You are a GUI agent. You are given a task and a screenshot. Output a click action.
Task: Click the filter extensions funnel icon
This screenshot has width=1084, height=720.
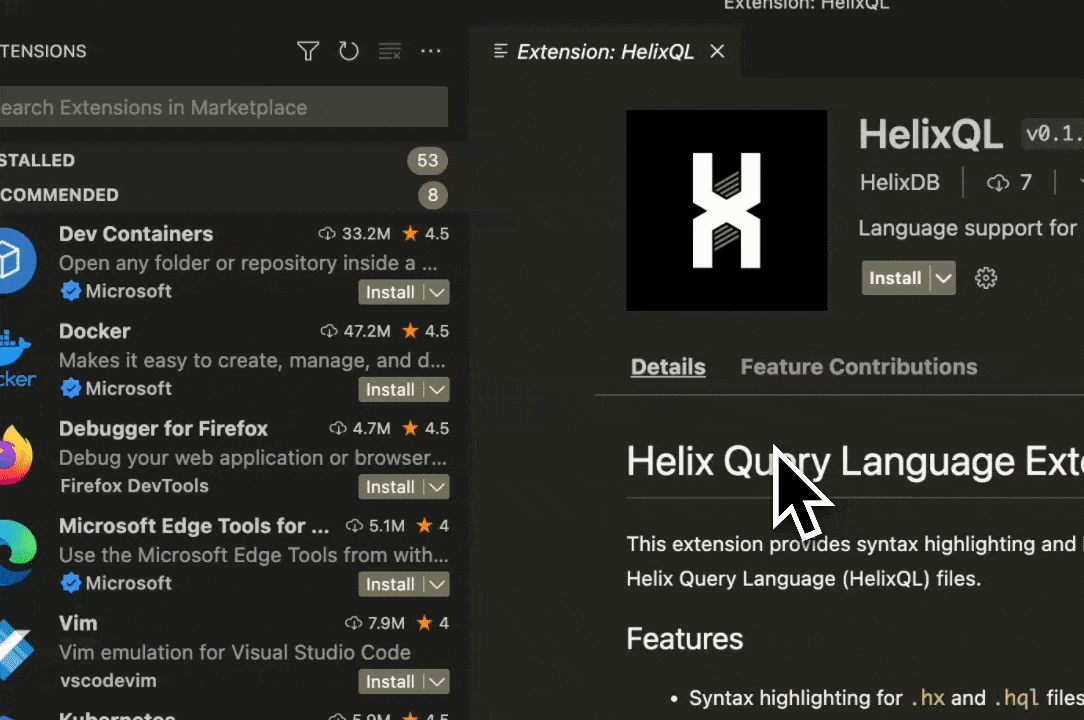(308, 51)
